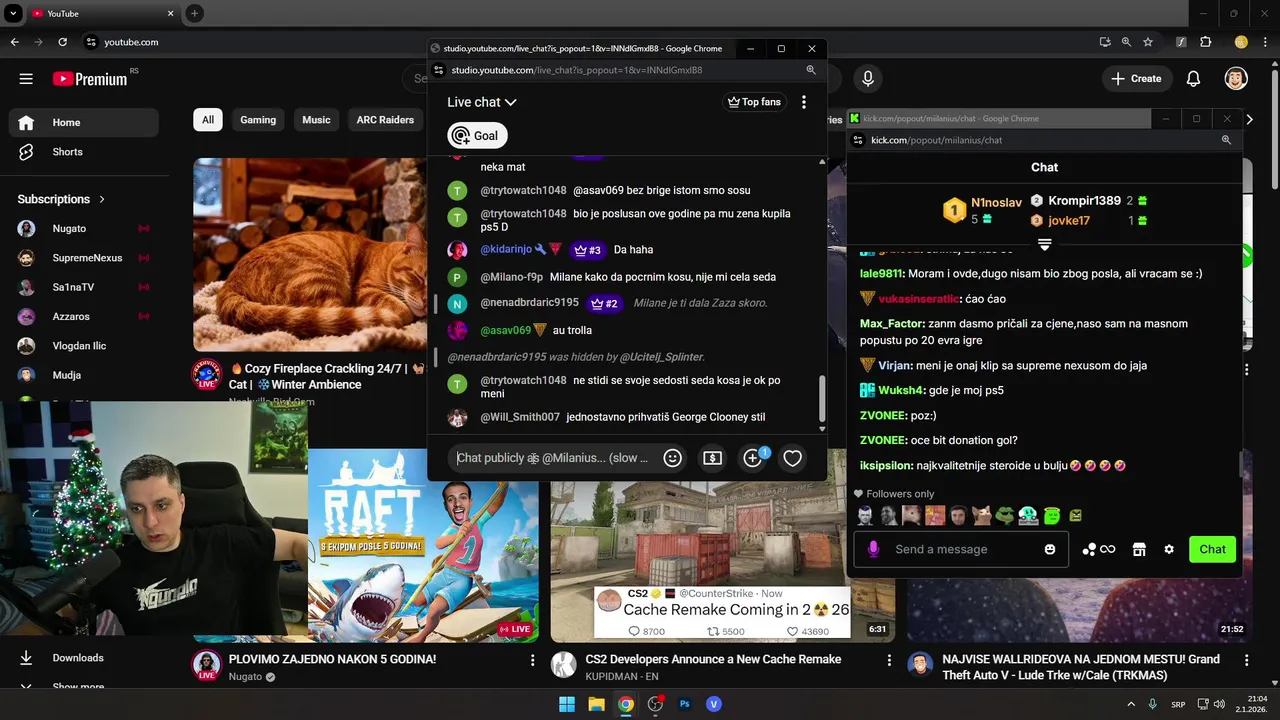Open the Azzaros subscription channel
1280x720 pixels.
(84, 316)
